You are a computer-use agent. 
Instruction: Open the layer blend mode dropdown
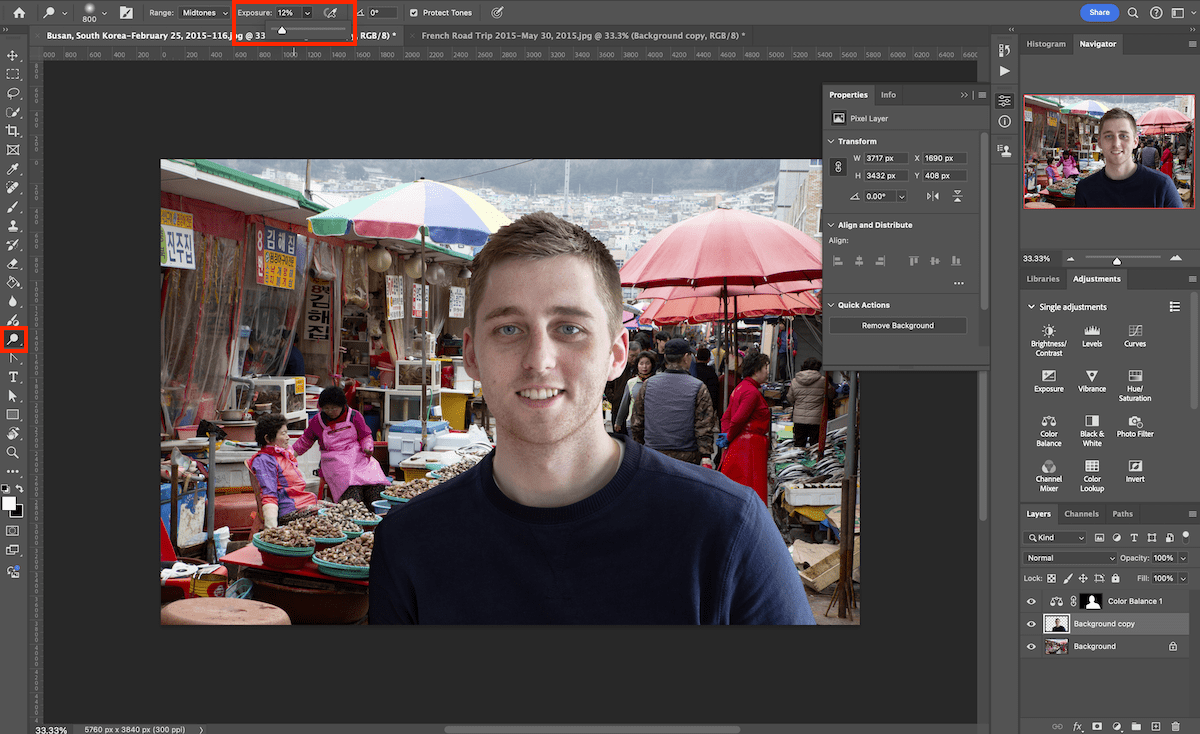(1069, 558)
